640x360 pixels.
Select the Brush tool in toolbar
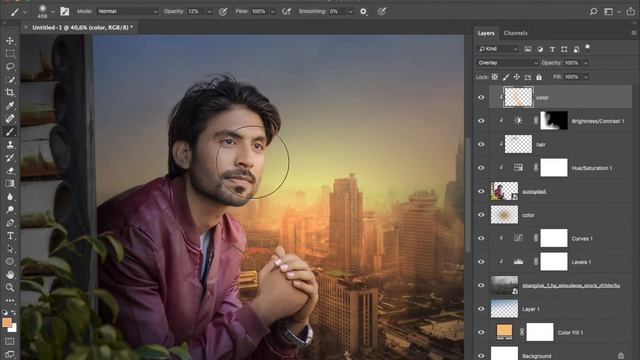pyautogui.click(x=10, y=132)
